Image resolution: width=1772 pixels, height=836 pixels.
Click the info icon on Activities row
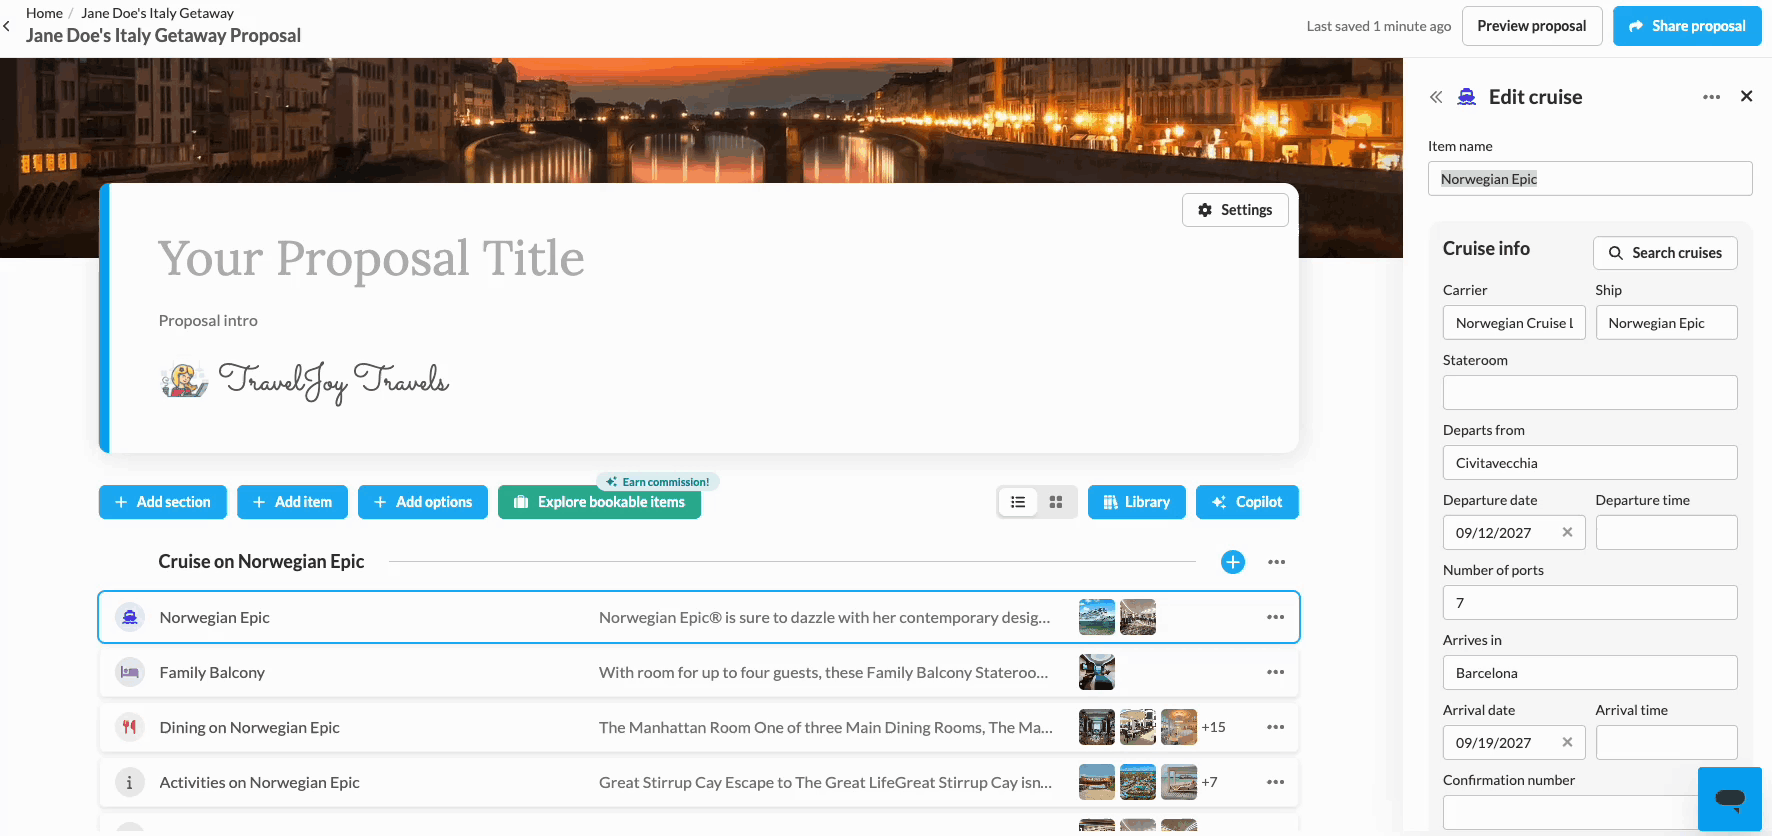pyautogui.click(x=130, y=782)
